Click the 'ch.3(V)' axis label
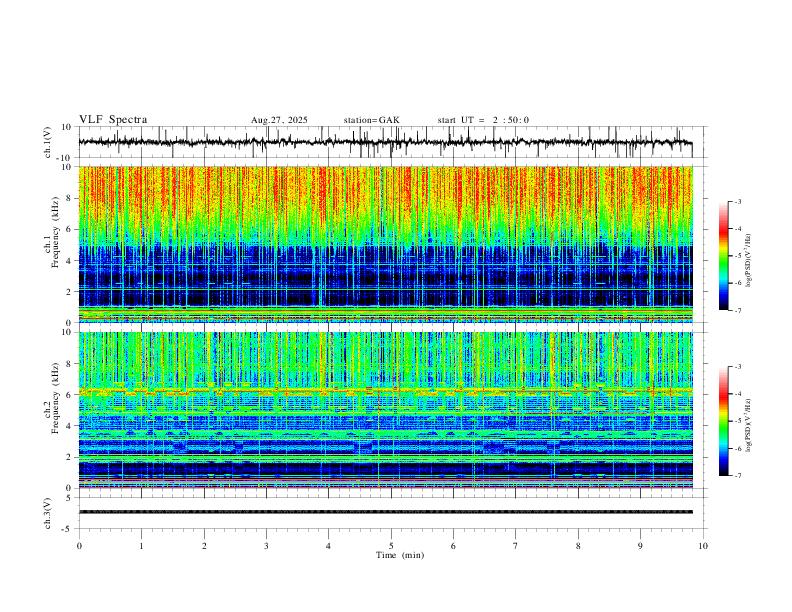The width and height of the screenshot is (792, 612). pos(48,513)
